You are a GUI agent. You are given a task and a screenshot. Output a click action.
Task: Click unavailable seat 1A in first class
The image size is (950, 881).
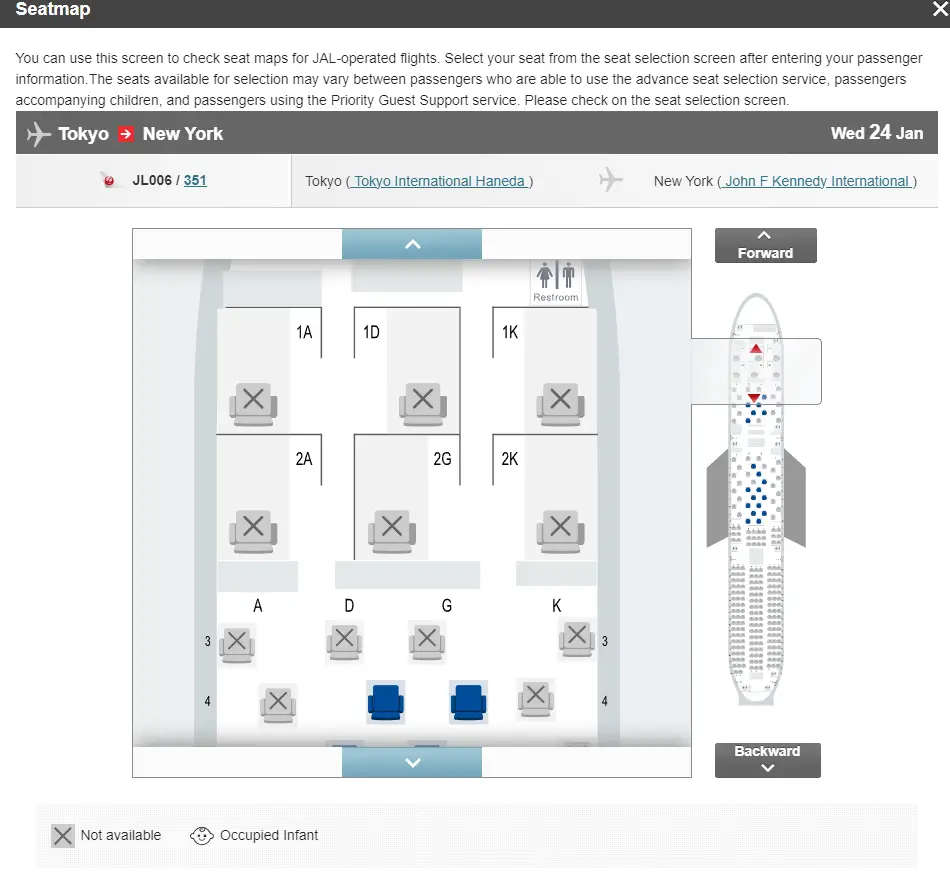coord(253,402)
